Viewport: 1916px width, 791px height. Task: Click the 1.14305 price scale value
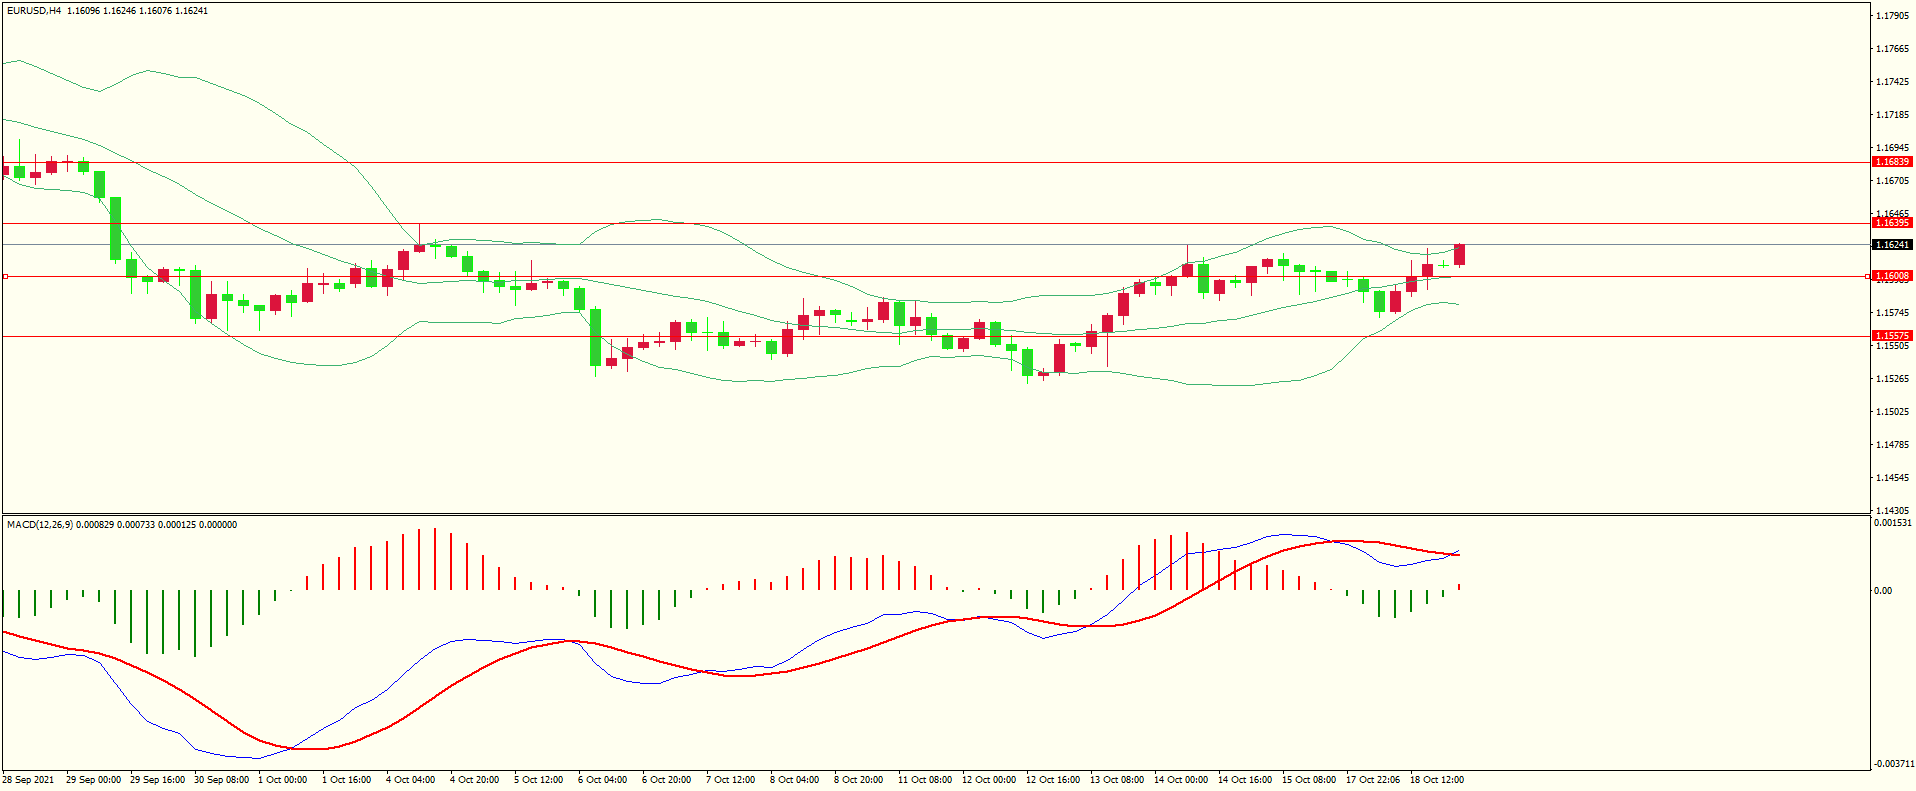1892,510
